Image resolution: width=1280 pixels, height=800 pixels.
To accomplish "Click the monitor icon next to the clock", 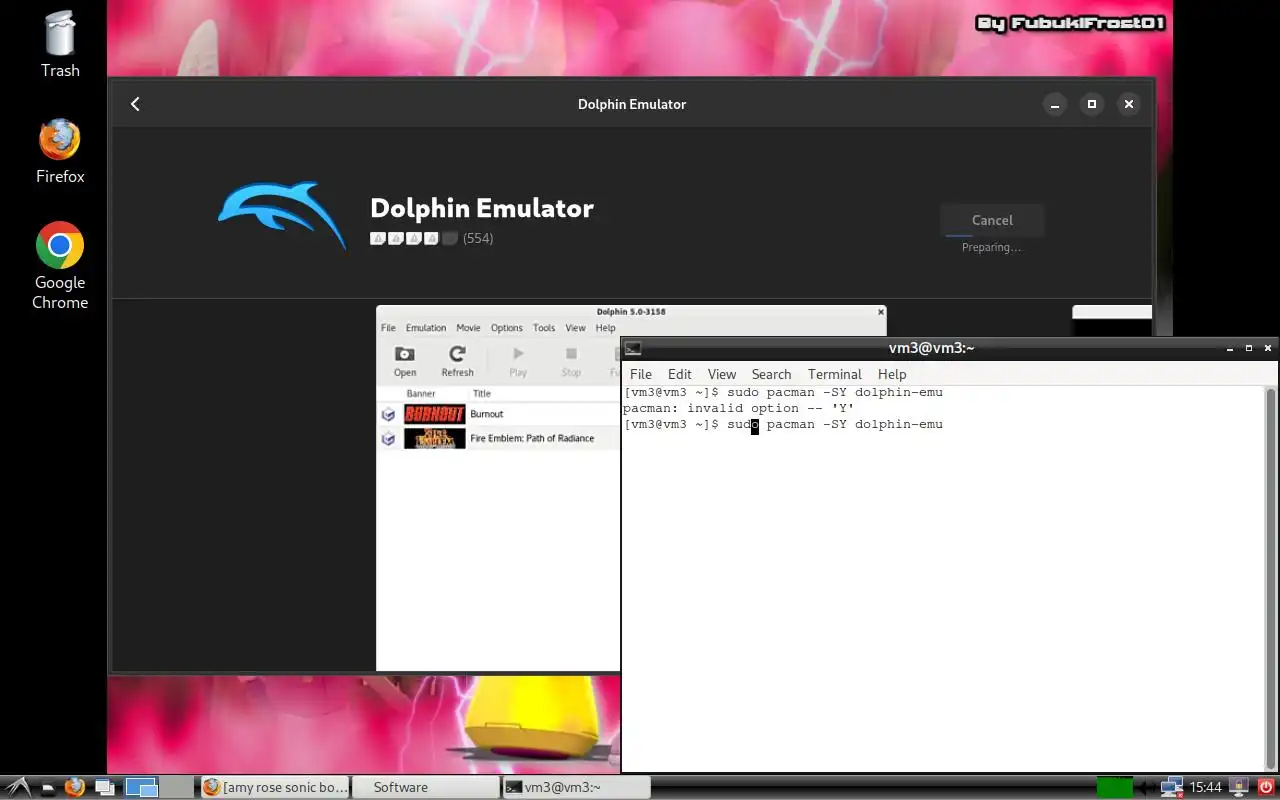I will [1238, 787].
